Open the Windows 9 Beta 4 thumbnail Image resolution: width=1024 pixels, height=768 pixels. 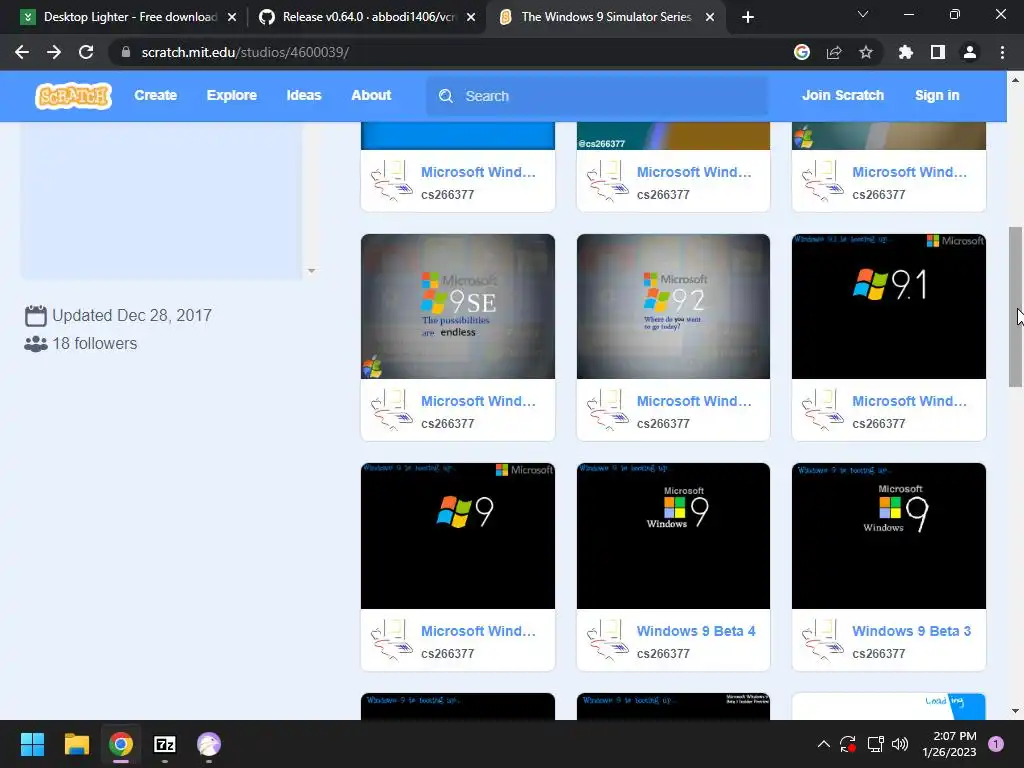click(x=673, y=536)
